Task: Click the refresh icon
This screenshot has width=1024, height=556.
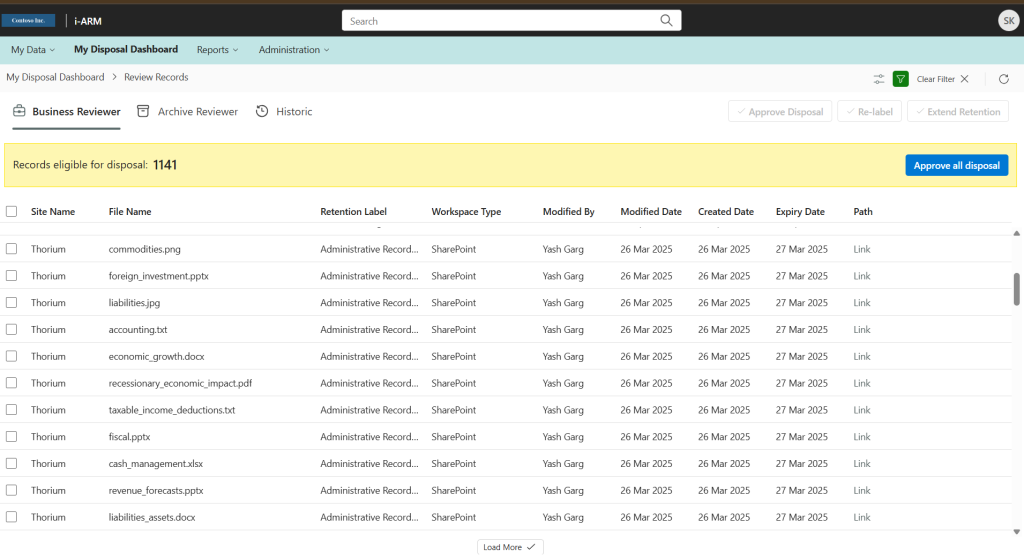Action: pos(1004,79)
